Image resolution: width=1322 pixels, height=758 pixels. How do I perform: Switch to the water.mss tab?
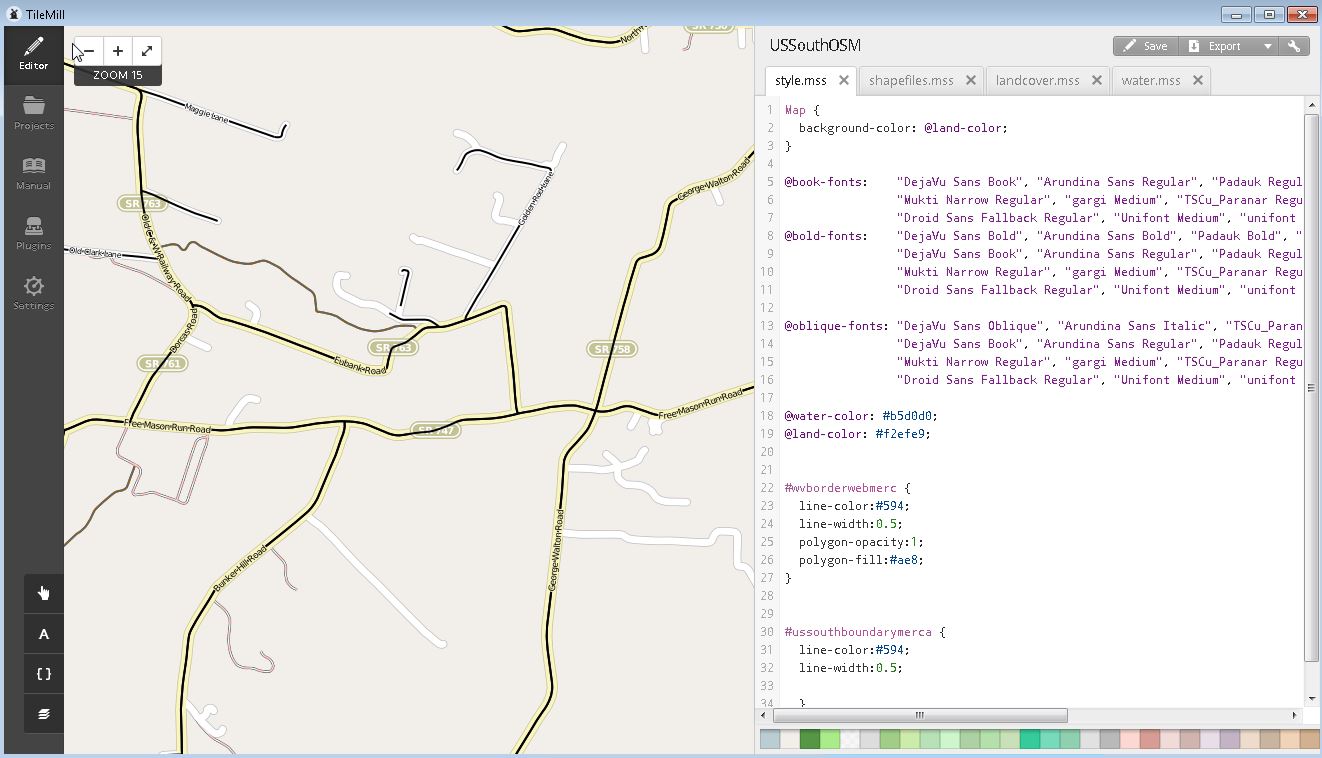(x=1150, y=80)
